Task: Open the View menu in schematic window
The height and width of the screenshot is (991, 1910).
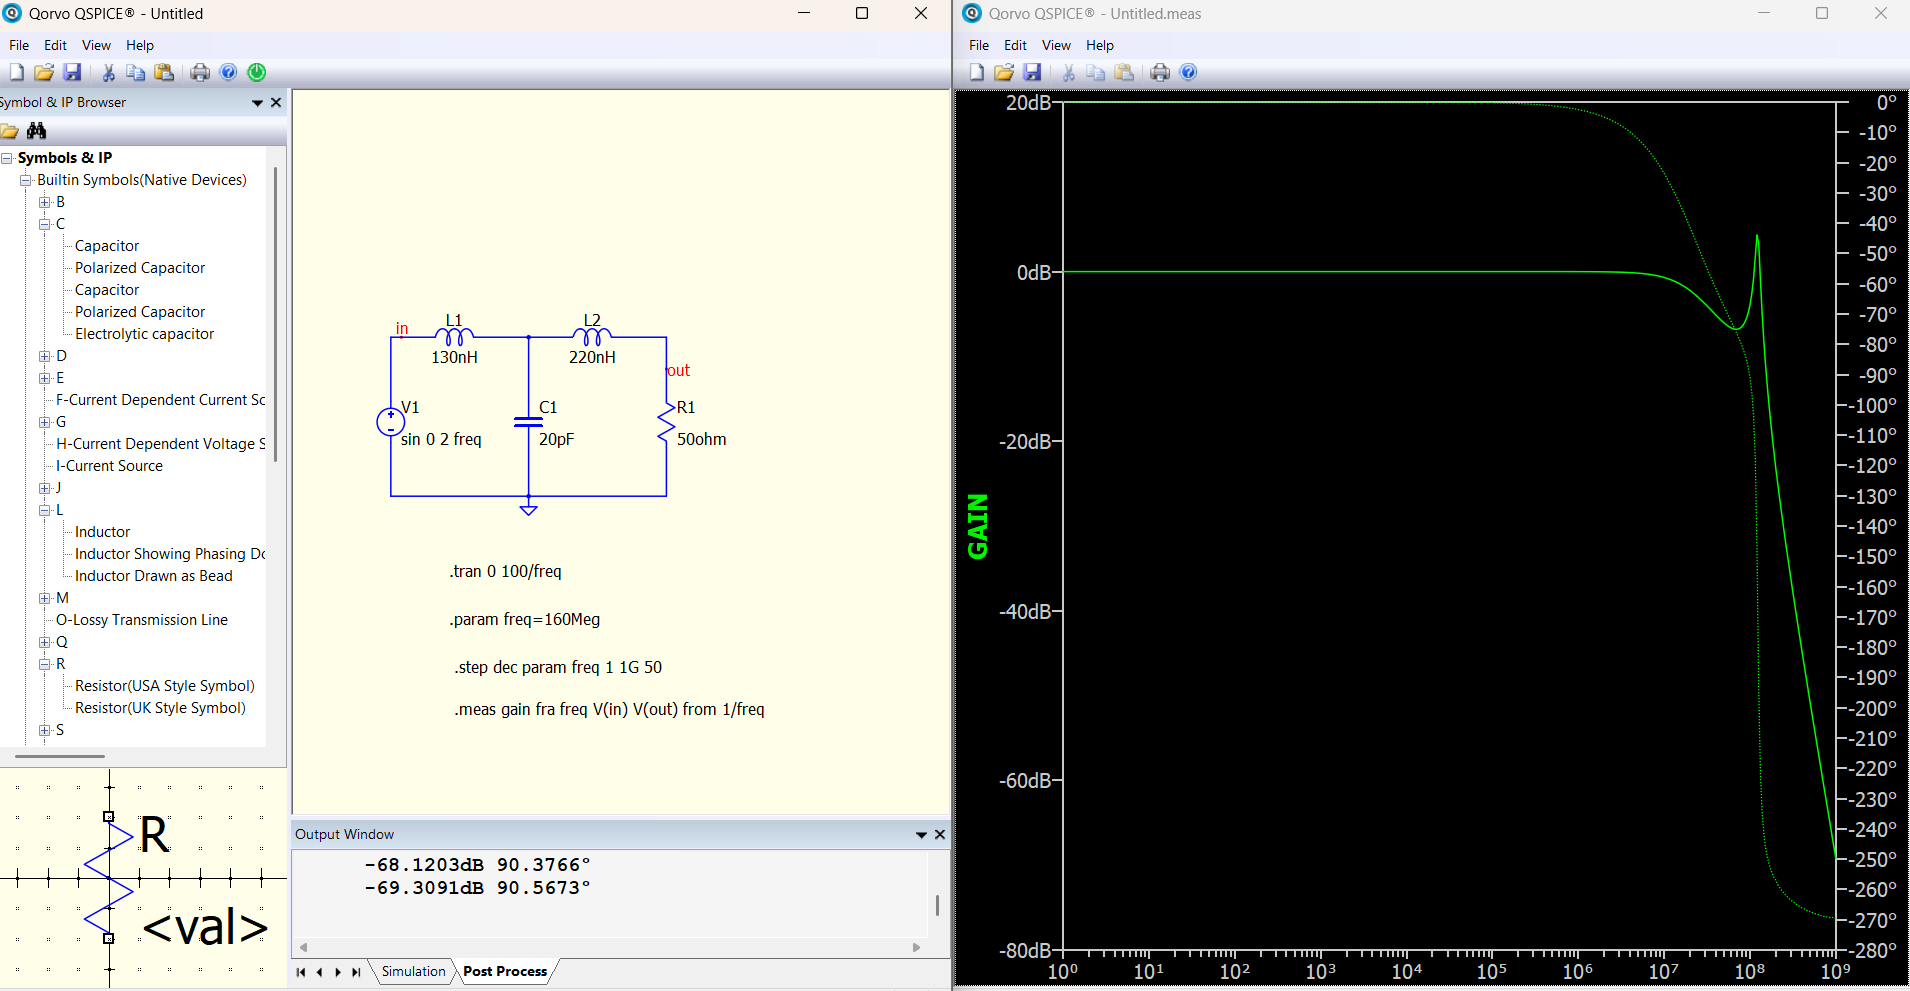Action: 96,45
